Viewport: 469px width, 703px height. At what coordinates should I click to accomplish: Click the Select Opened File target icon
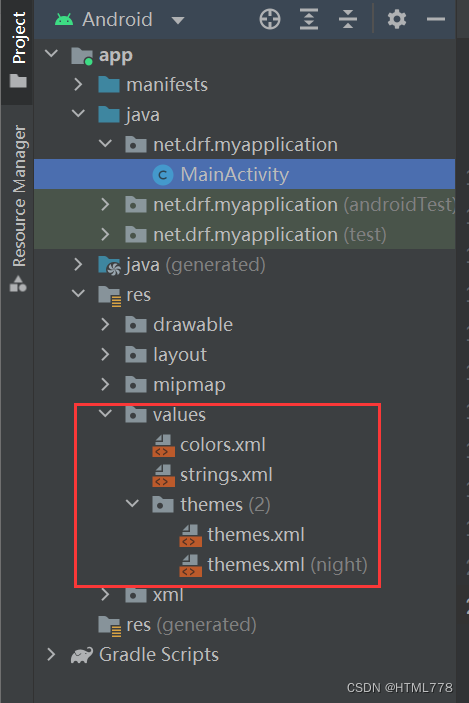(x=270, y=20)
